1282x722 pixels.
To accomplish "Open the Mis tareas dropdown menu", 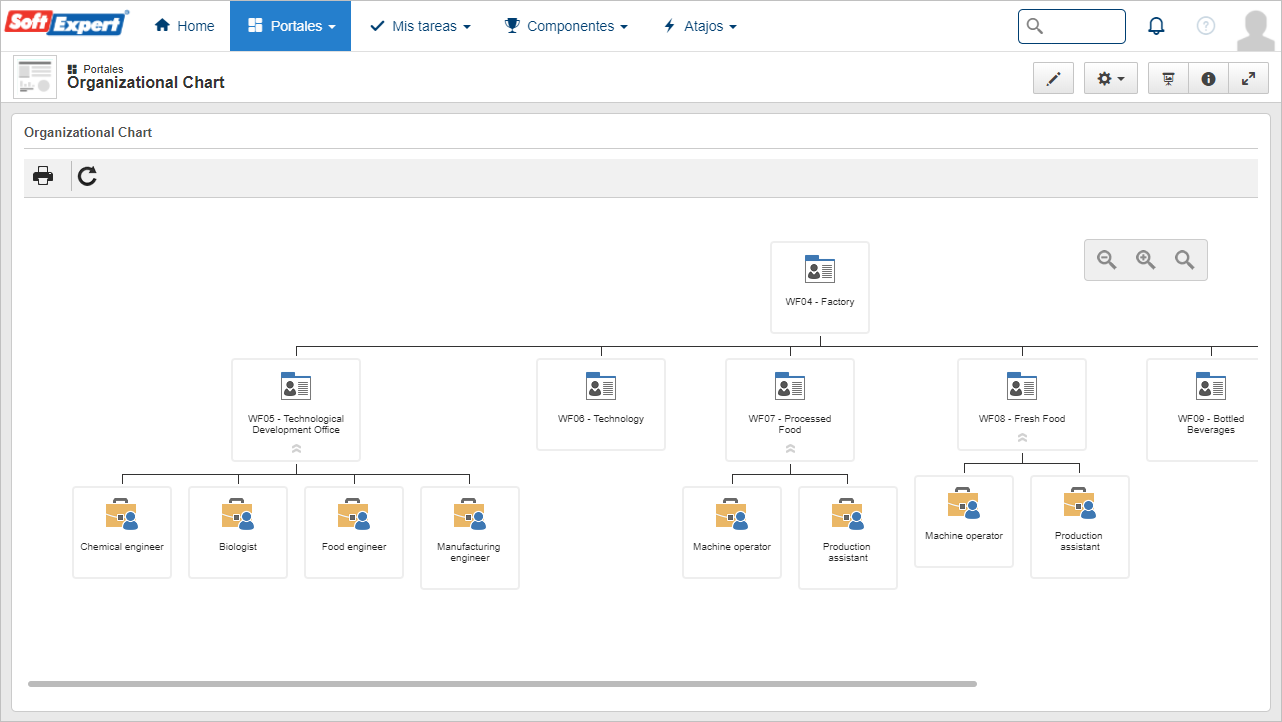I will click(x=420, y=26).
